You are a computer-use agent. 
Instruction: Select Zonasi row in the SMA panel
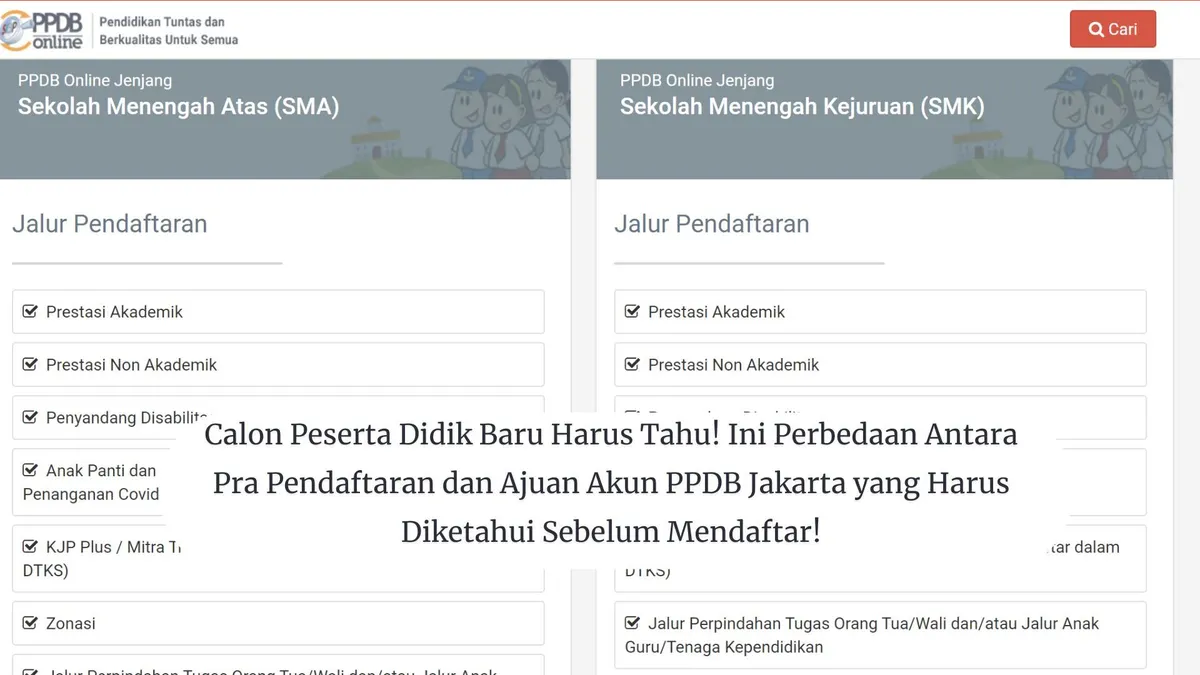click(x=278, y=623)
